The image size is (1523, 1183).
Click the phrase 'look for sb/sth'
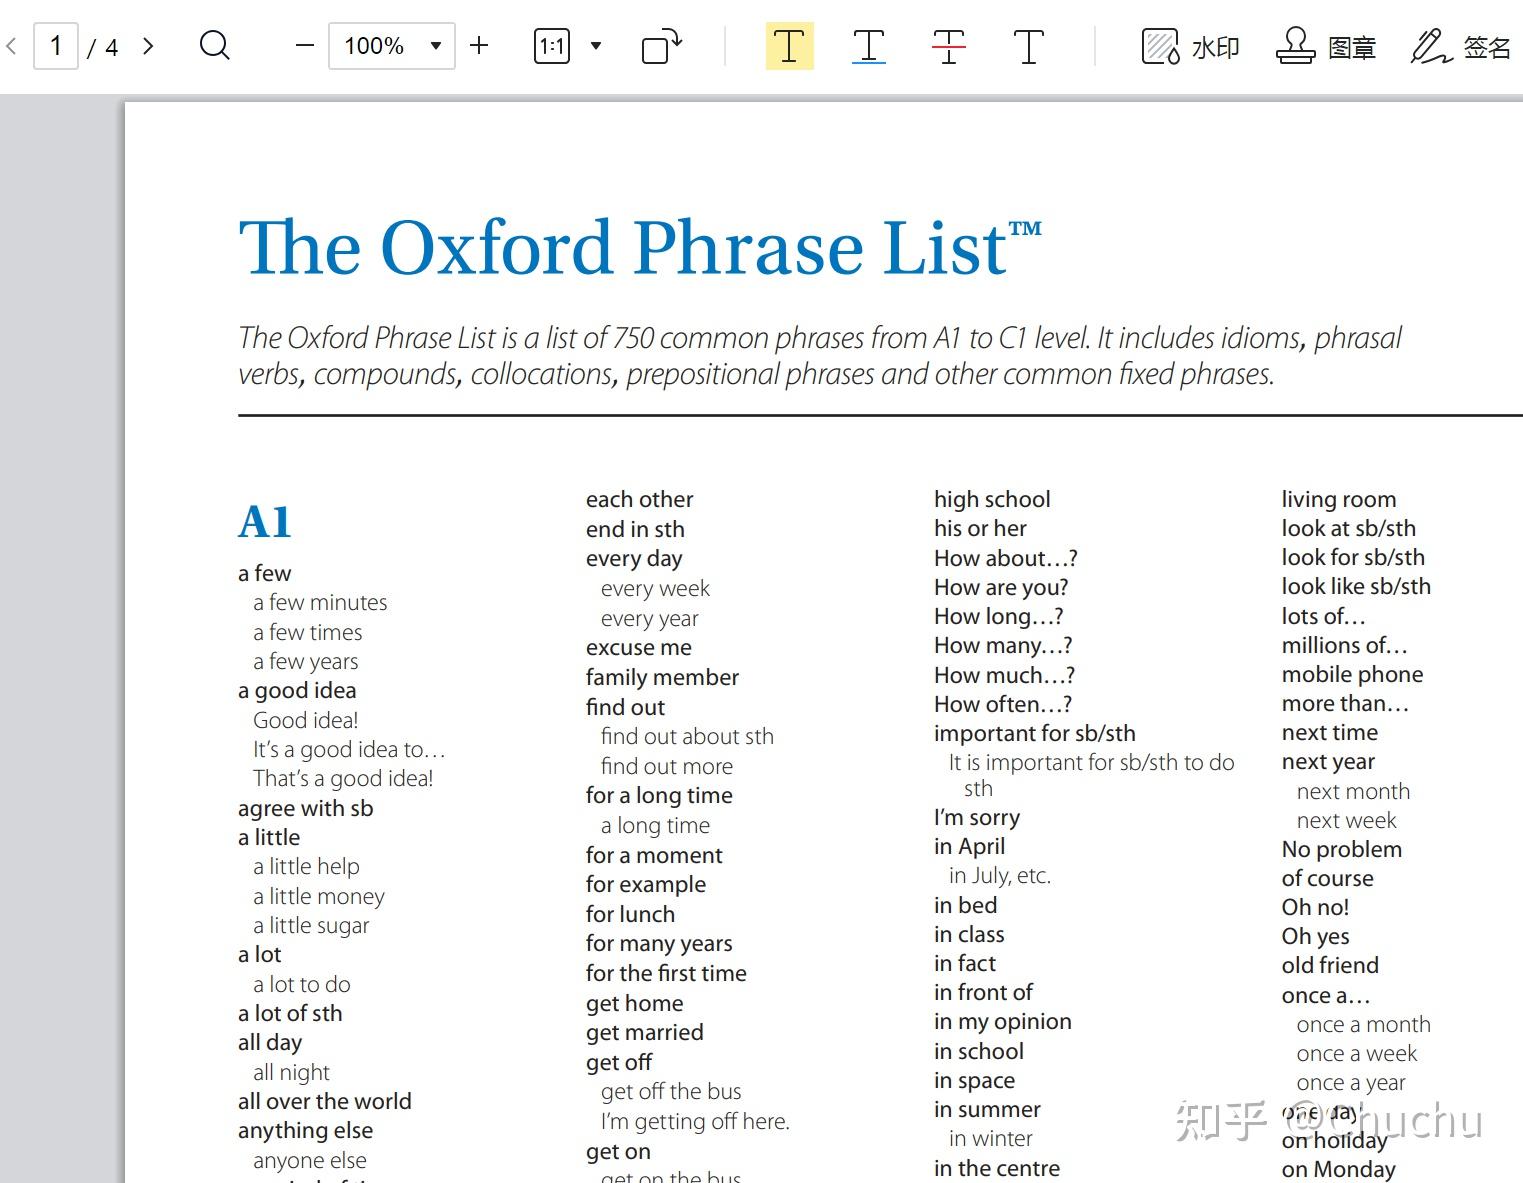1353,558
